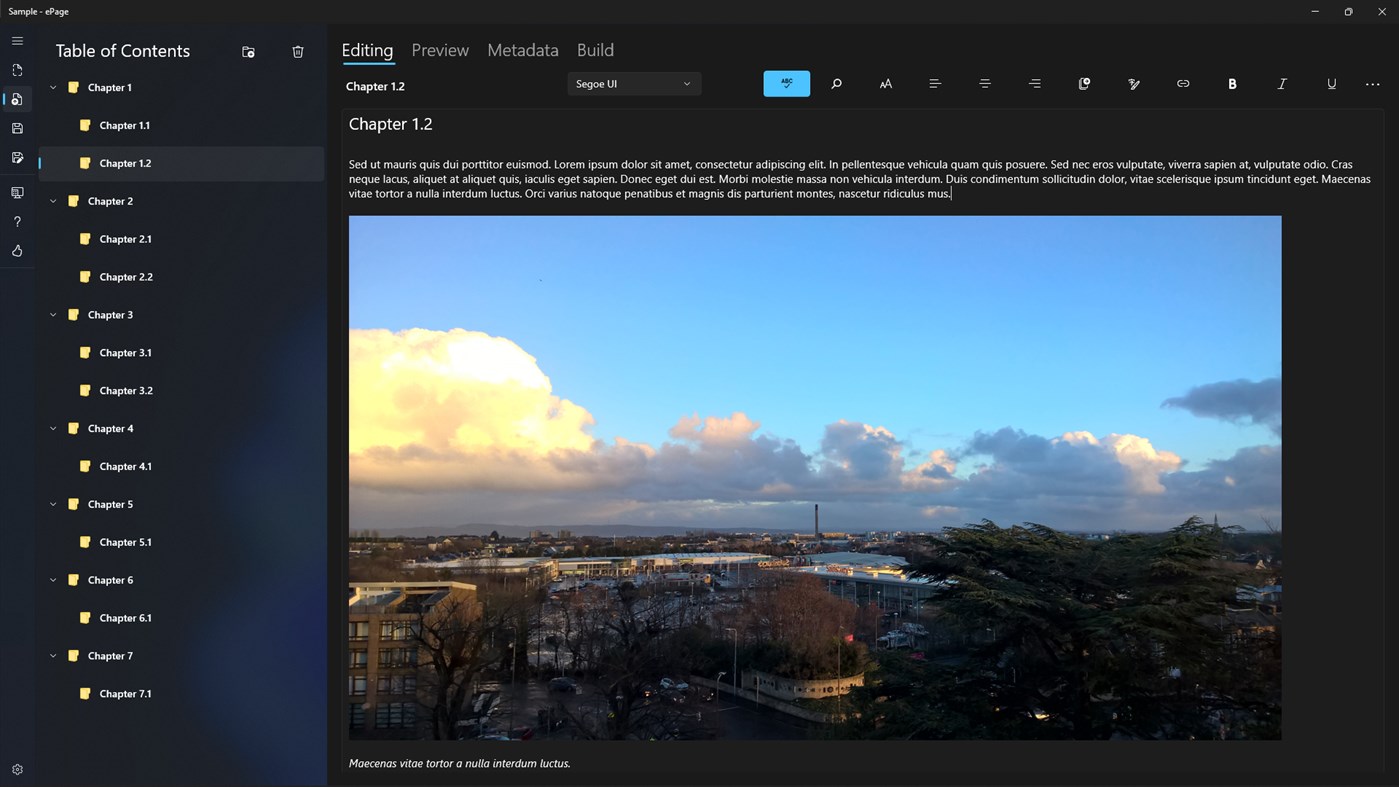Click the more options ellipsis button
1399x787 pixels.
click(x=1371, y=84)
